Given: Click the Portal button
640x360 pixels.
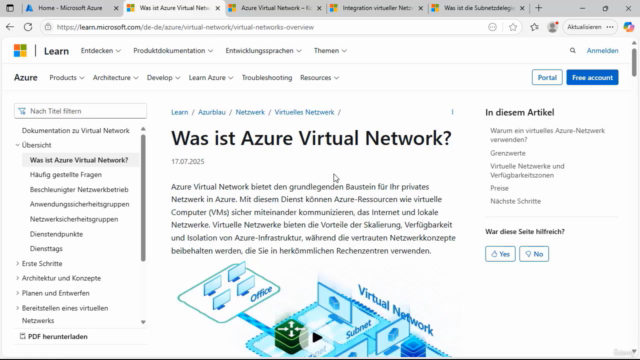Looking at the screenshot, I should (547, 78).
